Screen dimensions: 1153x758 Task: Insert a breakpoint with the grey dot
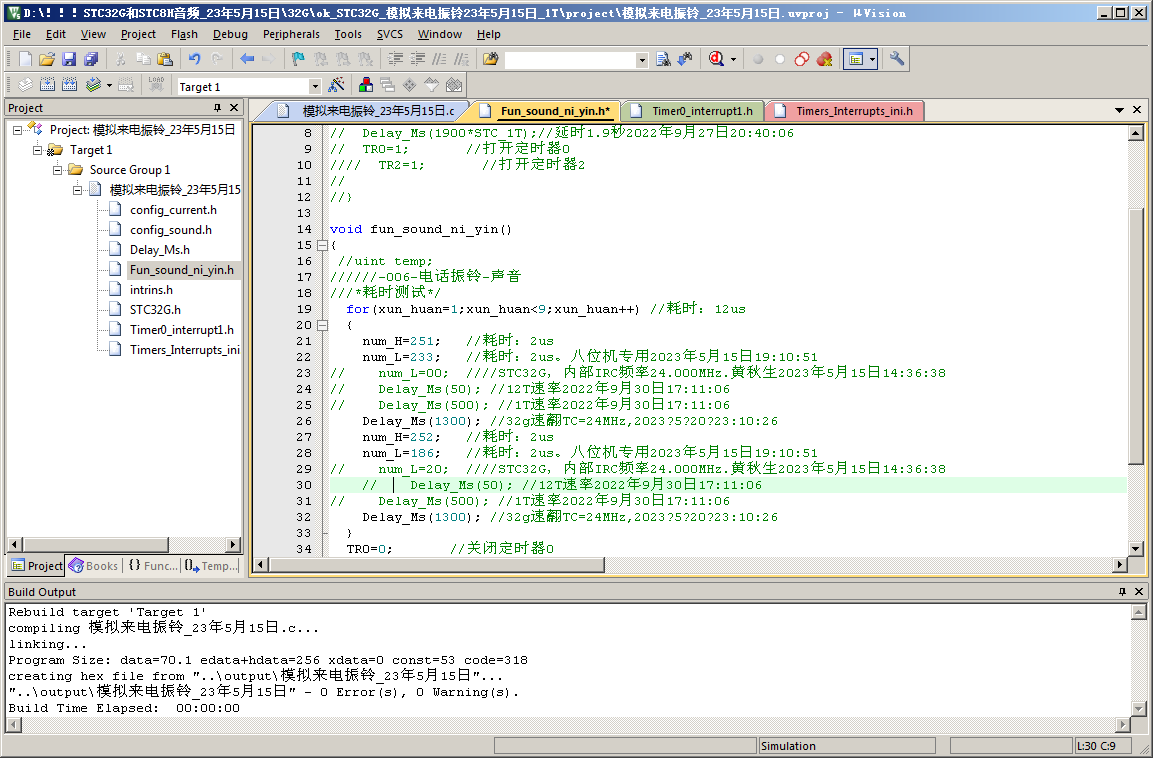[x=757, y=59]
